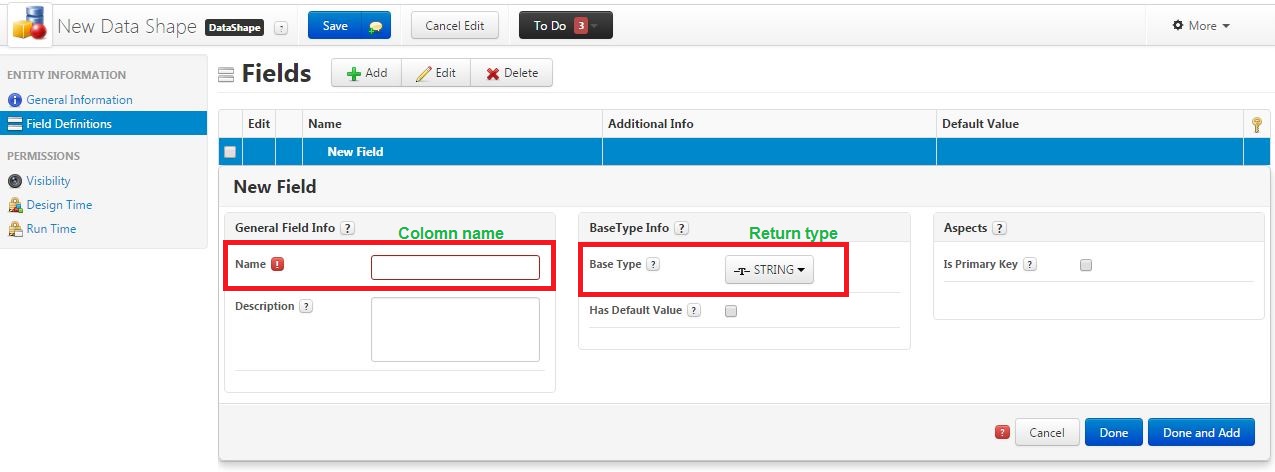Select the New Field table row
This screenshot has height=472, width=1275.
coord(744,152)
